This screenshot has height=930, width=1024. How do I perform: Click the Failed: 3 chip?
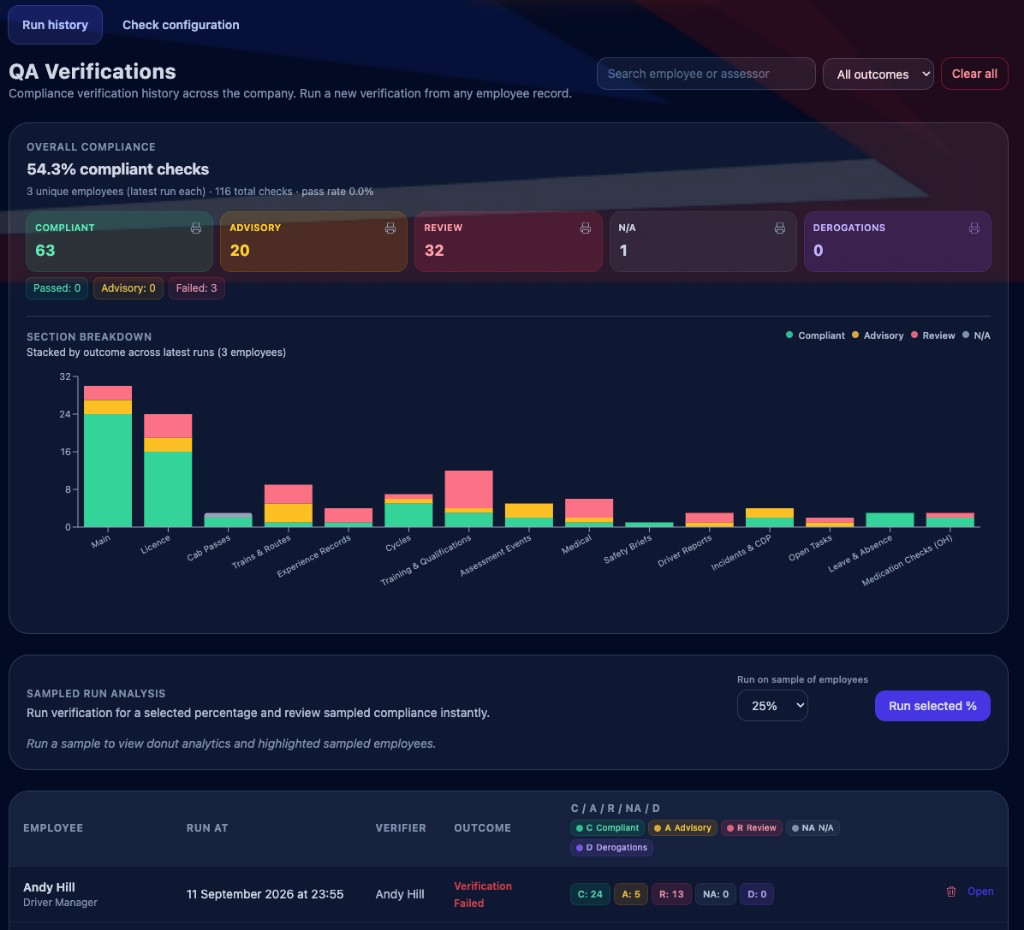pos(197,288)
